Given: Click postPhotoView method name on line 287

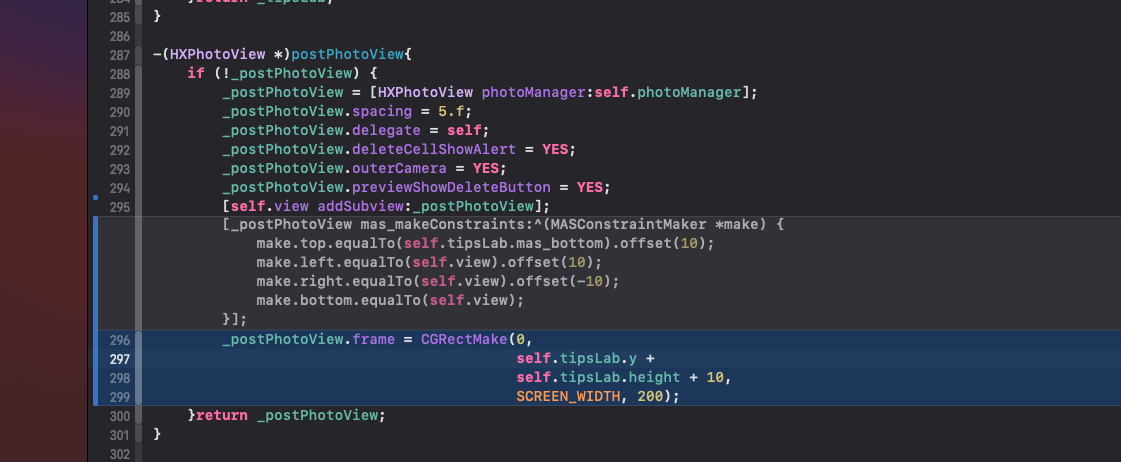Looking at the screenshot, I should 348,55.
